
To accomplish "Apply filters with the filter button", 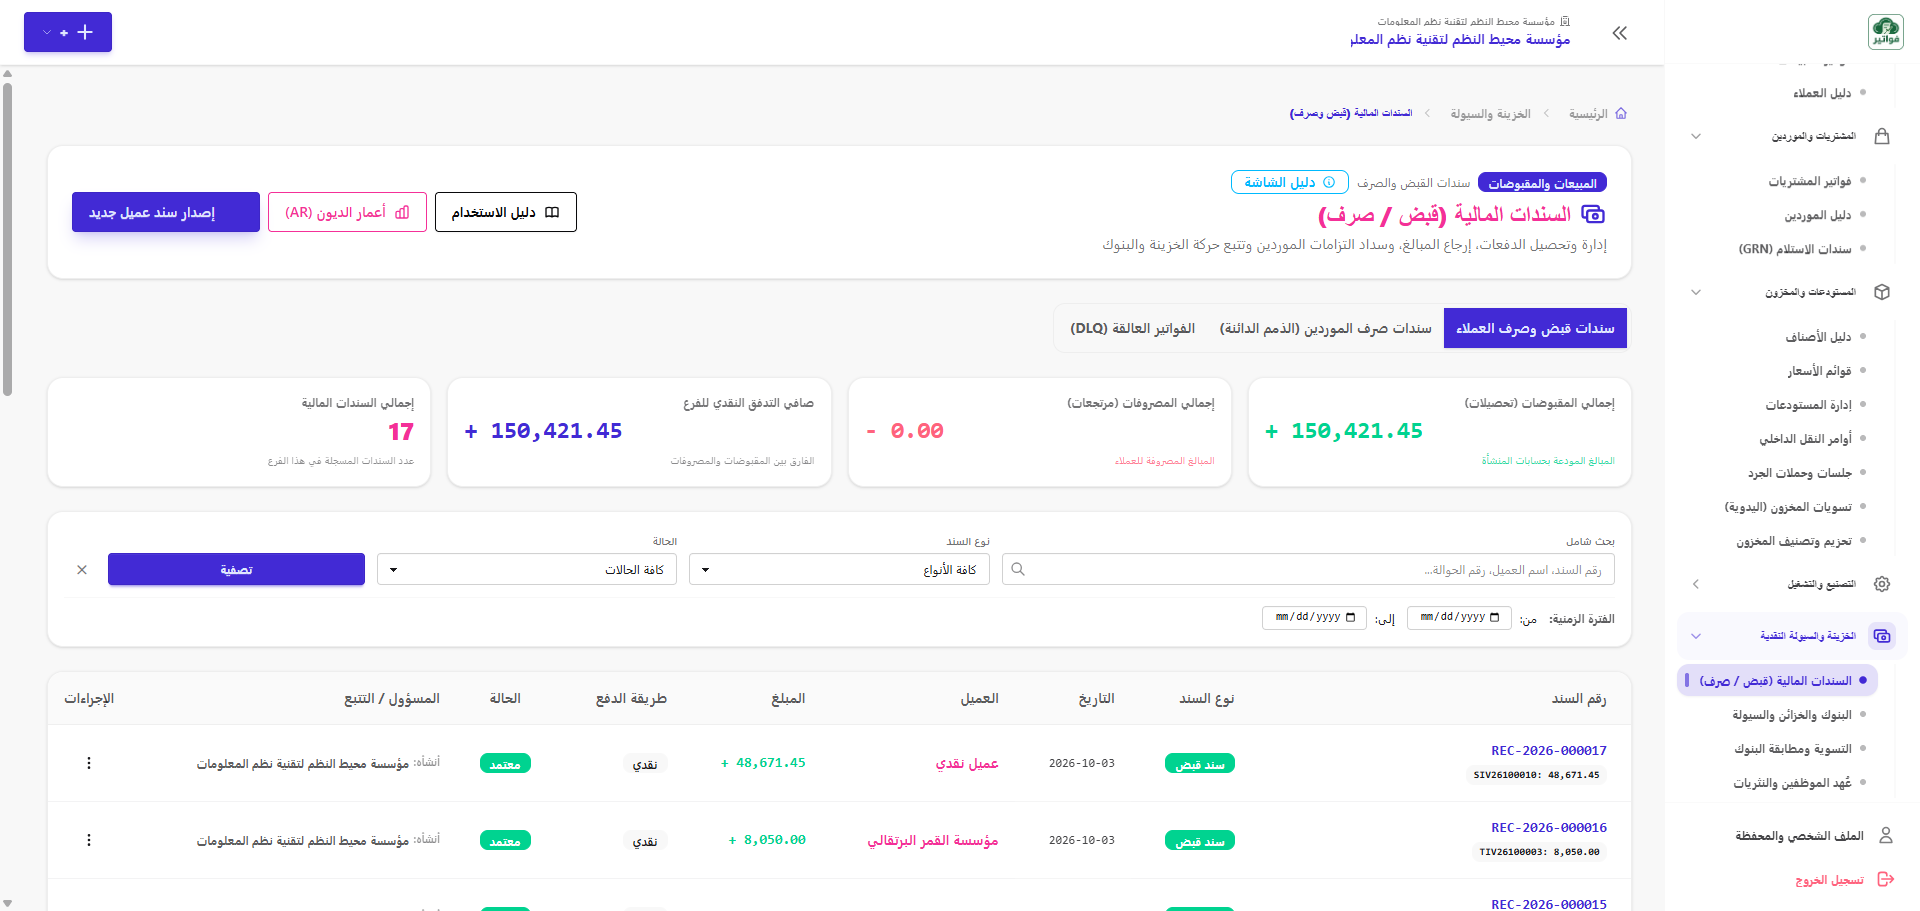I will [x=236, y=569].
